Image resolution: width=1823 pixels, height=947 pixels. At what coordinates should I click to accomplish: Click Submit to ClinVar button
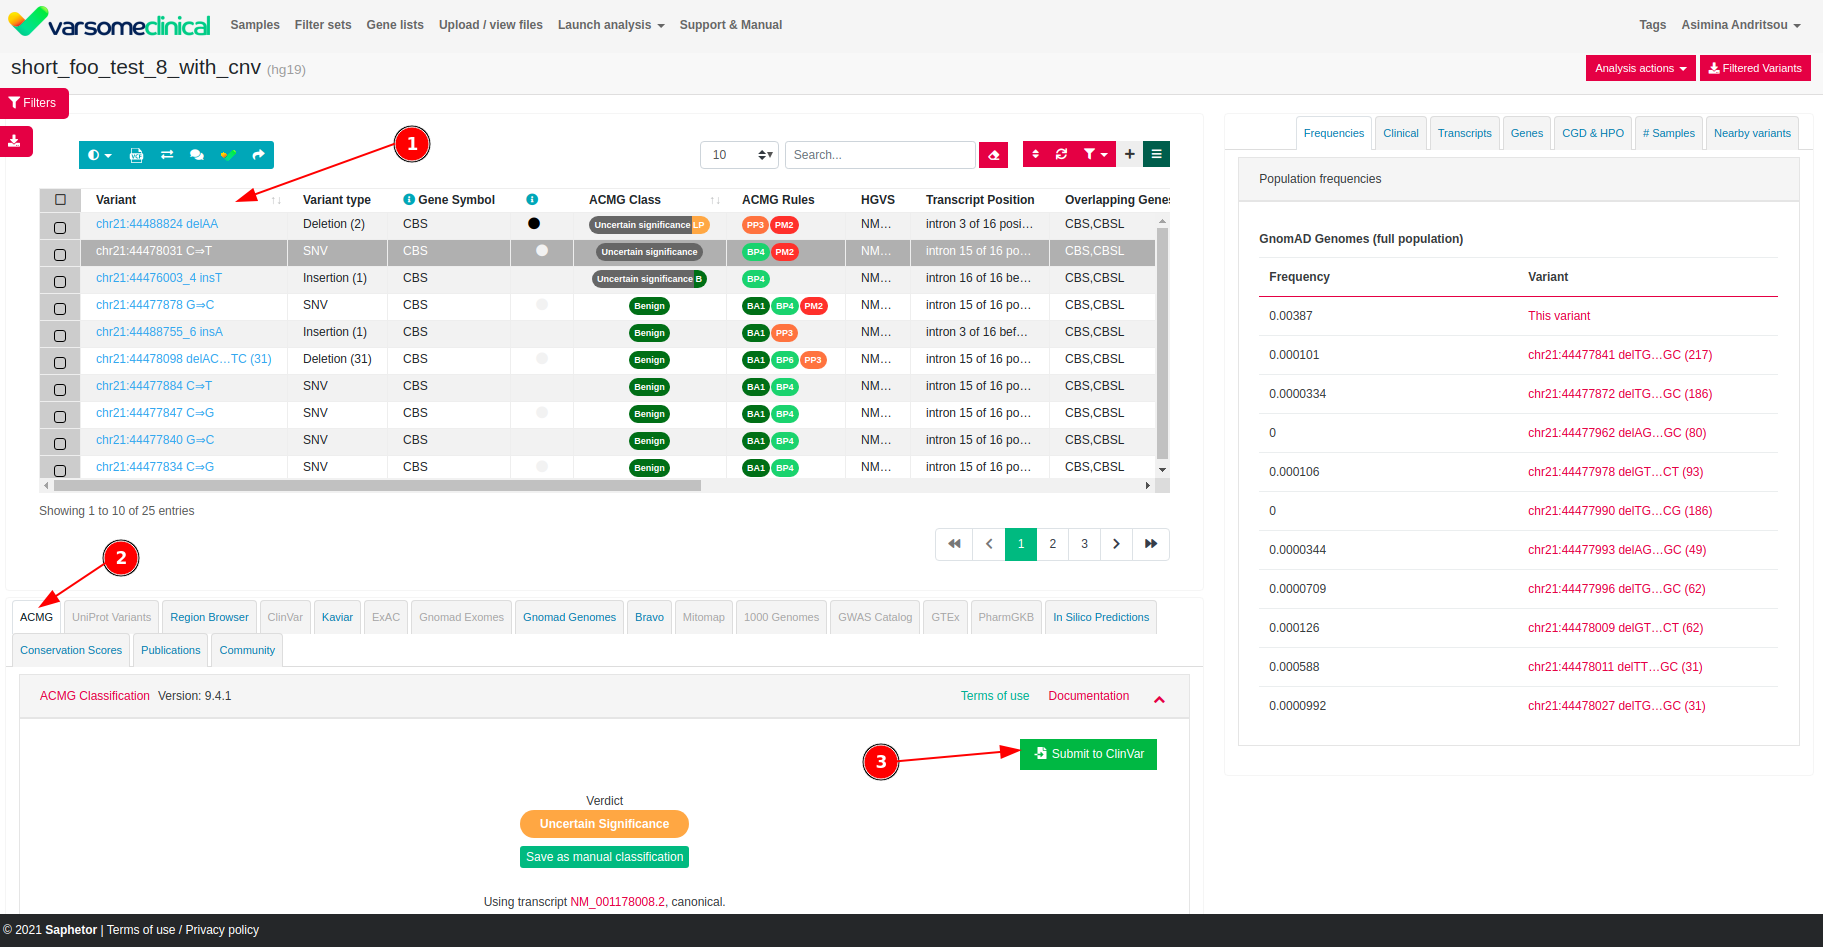click(1088, 754)
